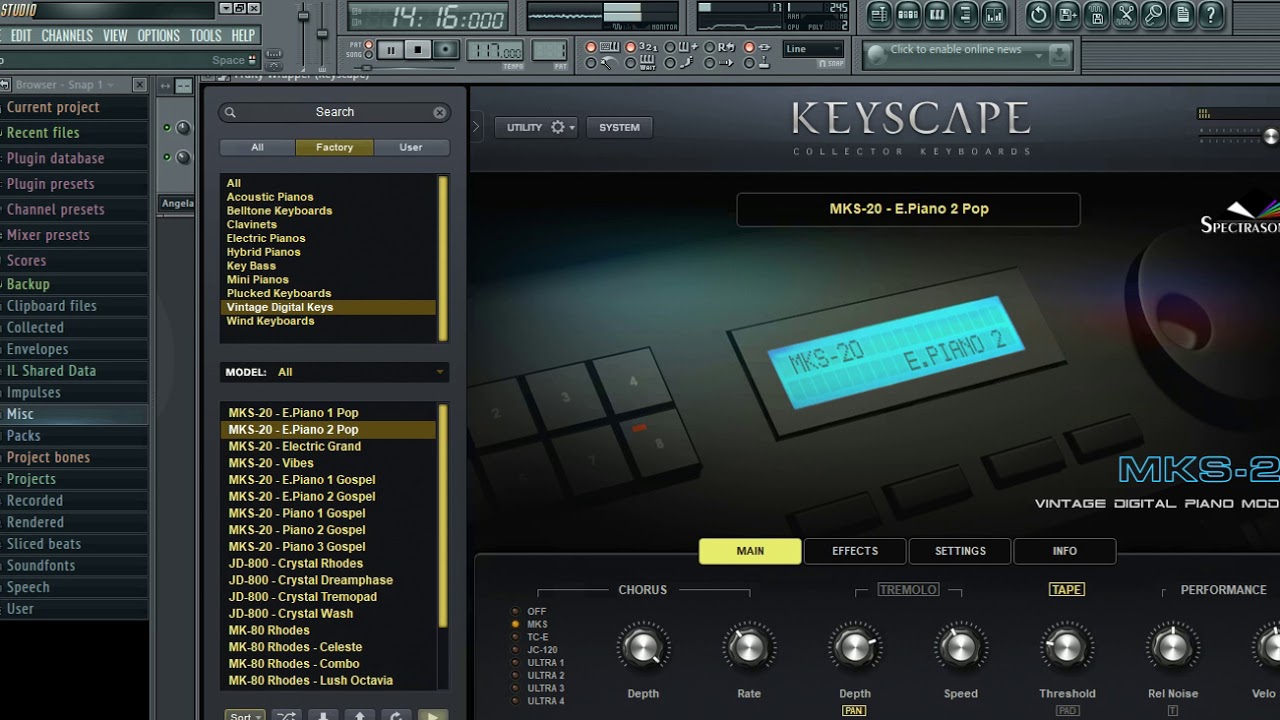Image resolution: width=1280 pixels, height=720 pixels.
Task: Select chorus type TC-E
Action: click(x=531, y=637)
